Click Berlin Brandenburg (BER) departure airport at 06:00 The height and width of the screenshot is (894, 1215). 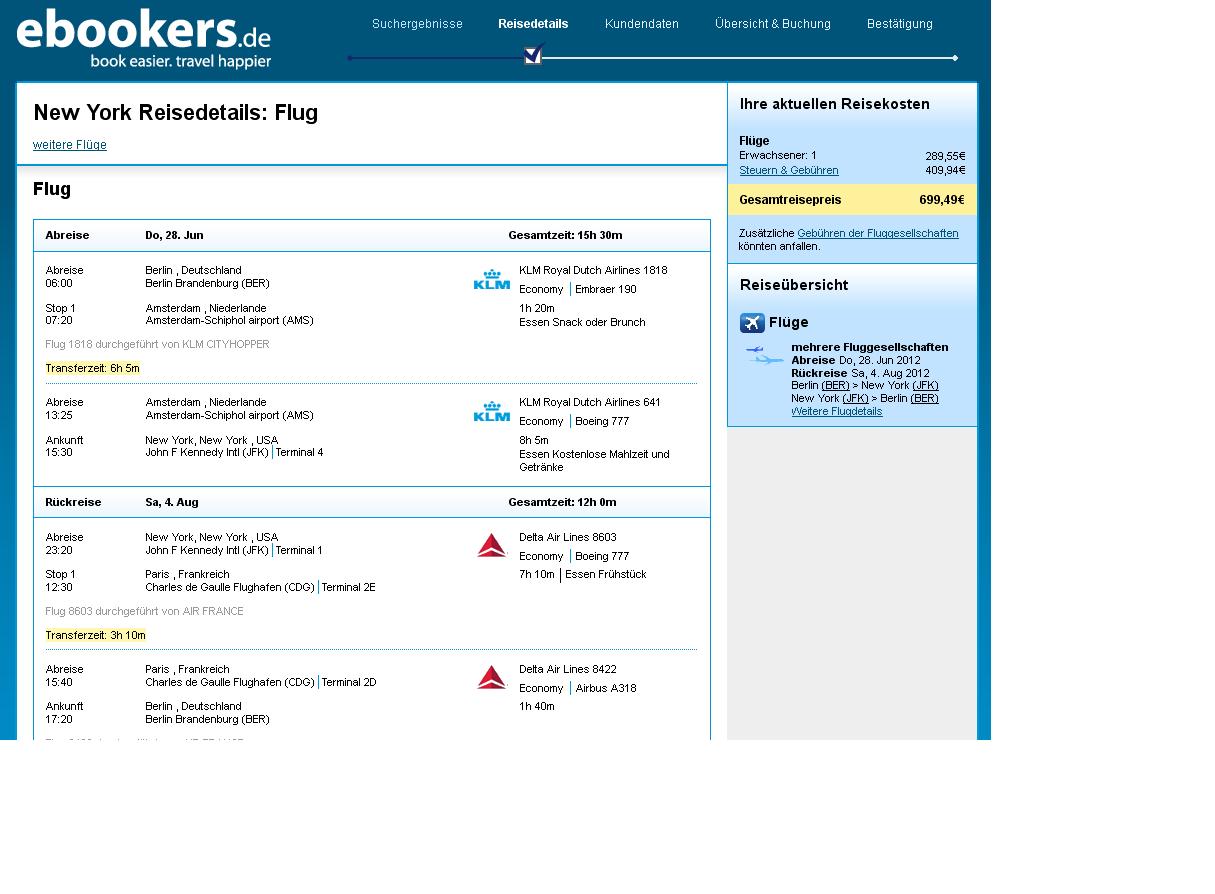pyautogui.click(x=207, y=283)
